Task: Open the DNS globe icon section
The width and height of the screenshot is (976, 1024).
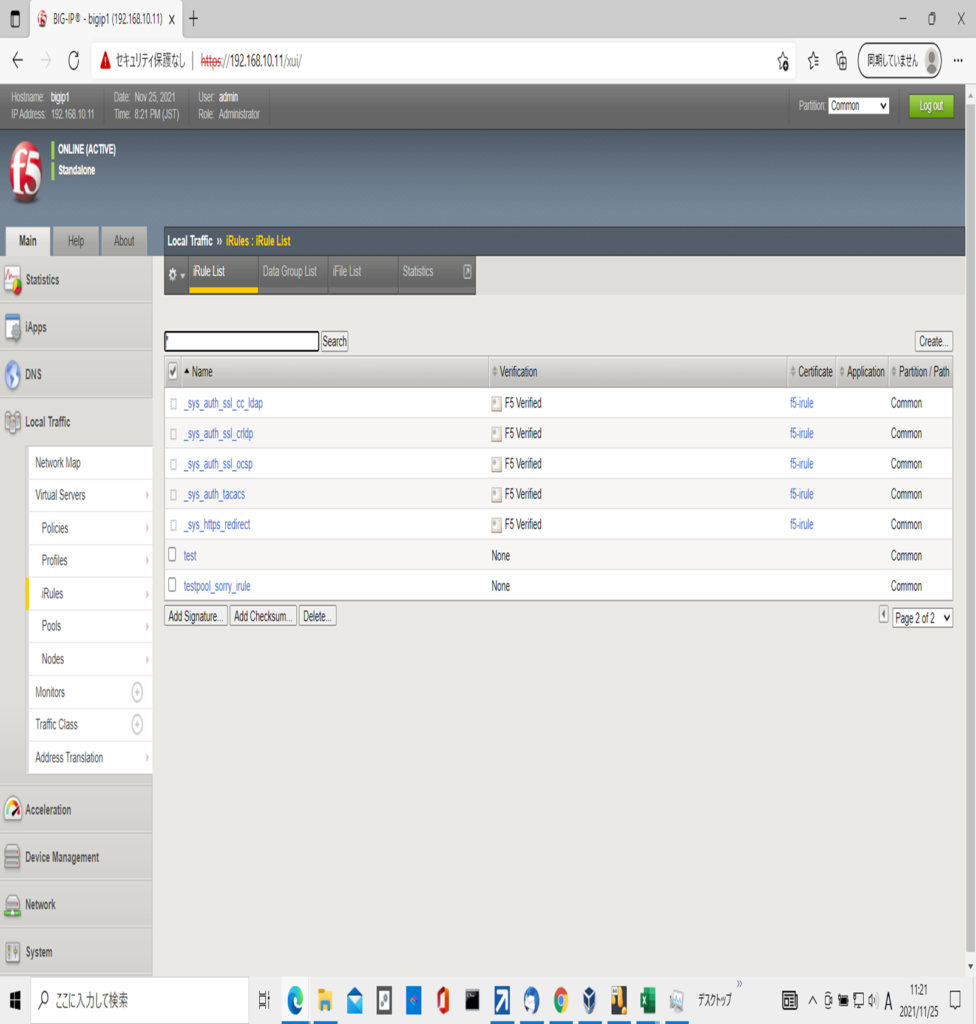Action: tap(13, 375)
